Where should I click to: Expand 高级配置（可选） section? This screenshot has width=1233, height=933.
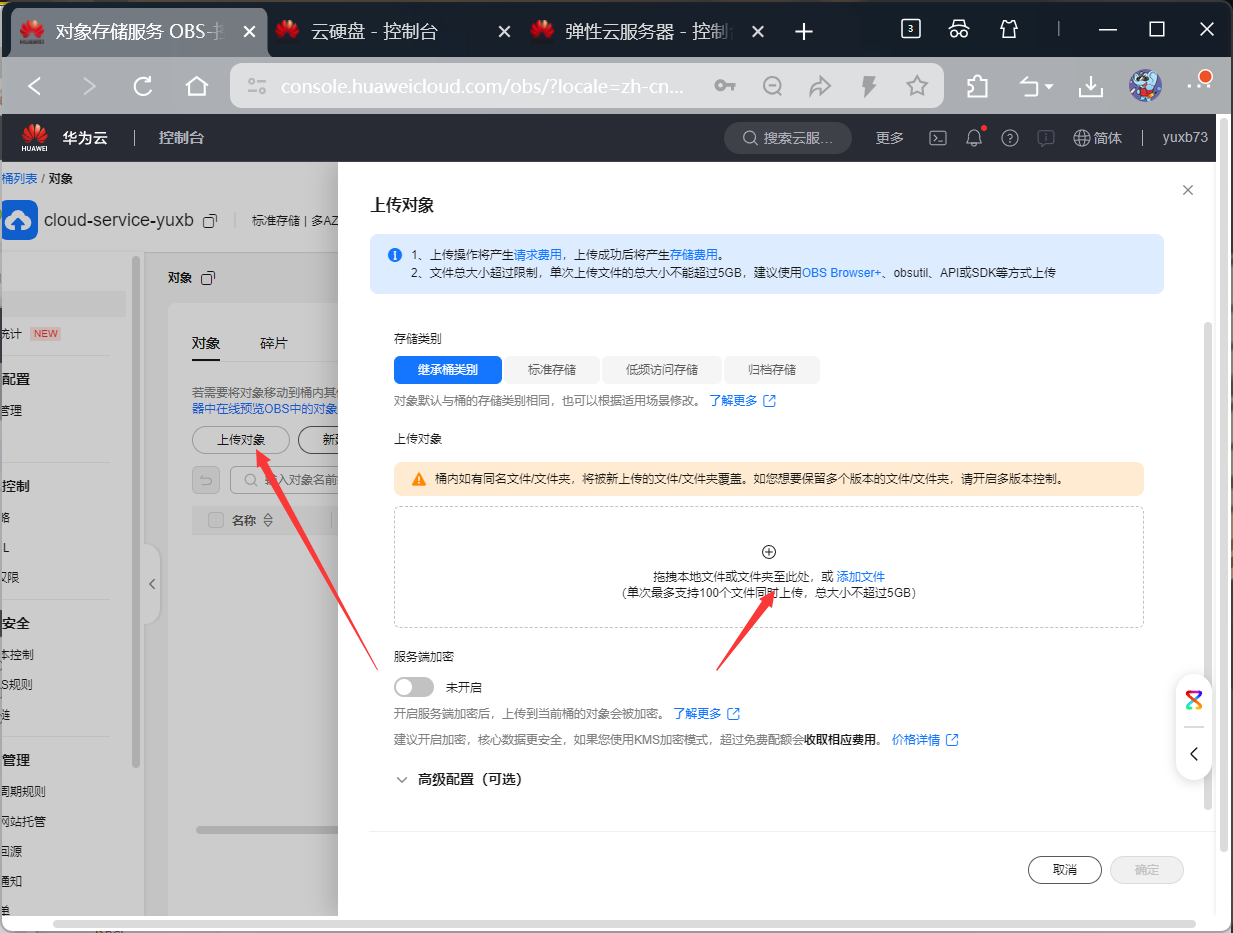point(459,779)
